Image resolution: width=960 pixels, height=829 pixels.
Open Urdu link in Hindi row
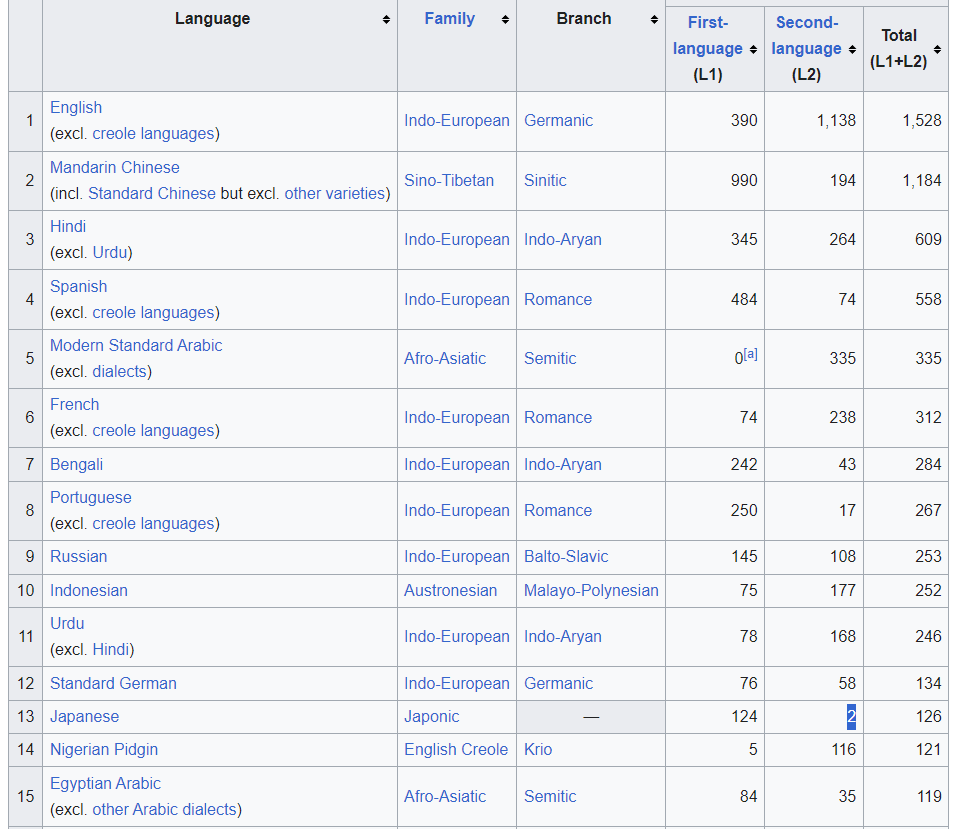click(x=110, y=252)
